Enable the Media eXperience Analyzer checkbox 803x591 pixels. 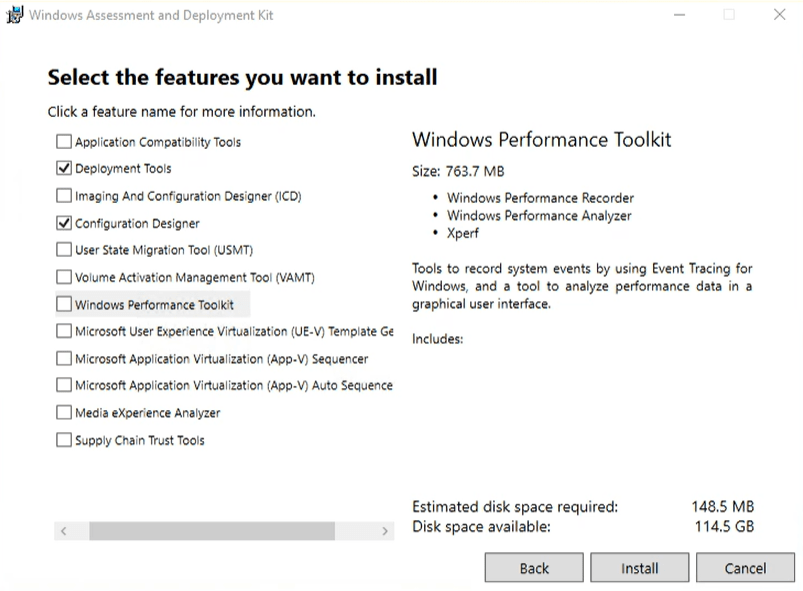(64, 412)
